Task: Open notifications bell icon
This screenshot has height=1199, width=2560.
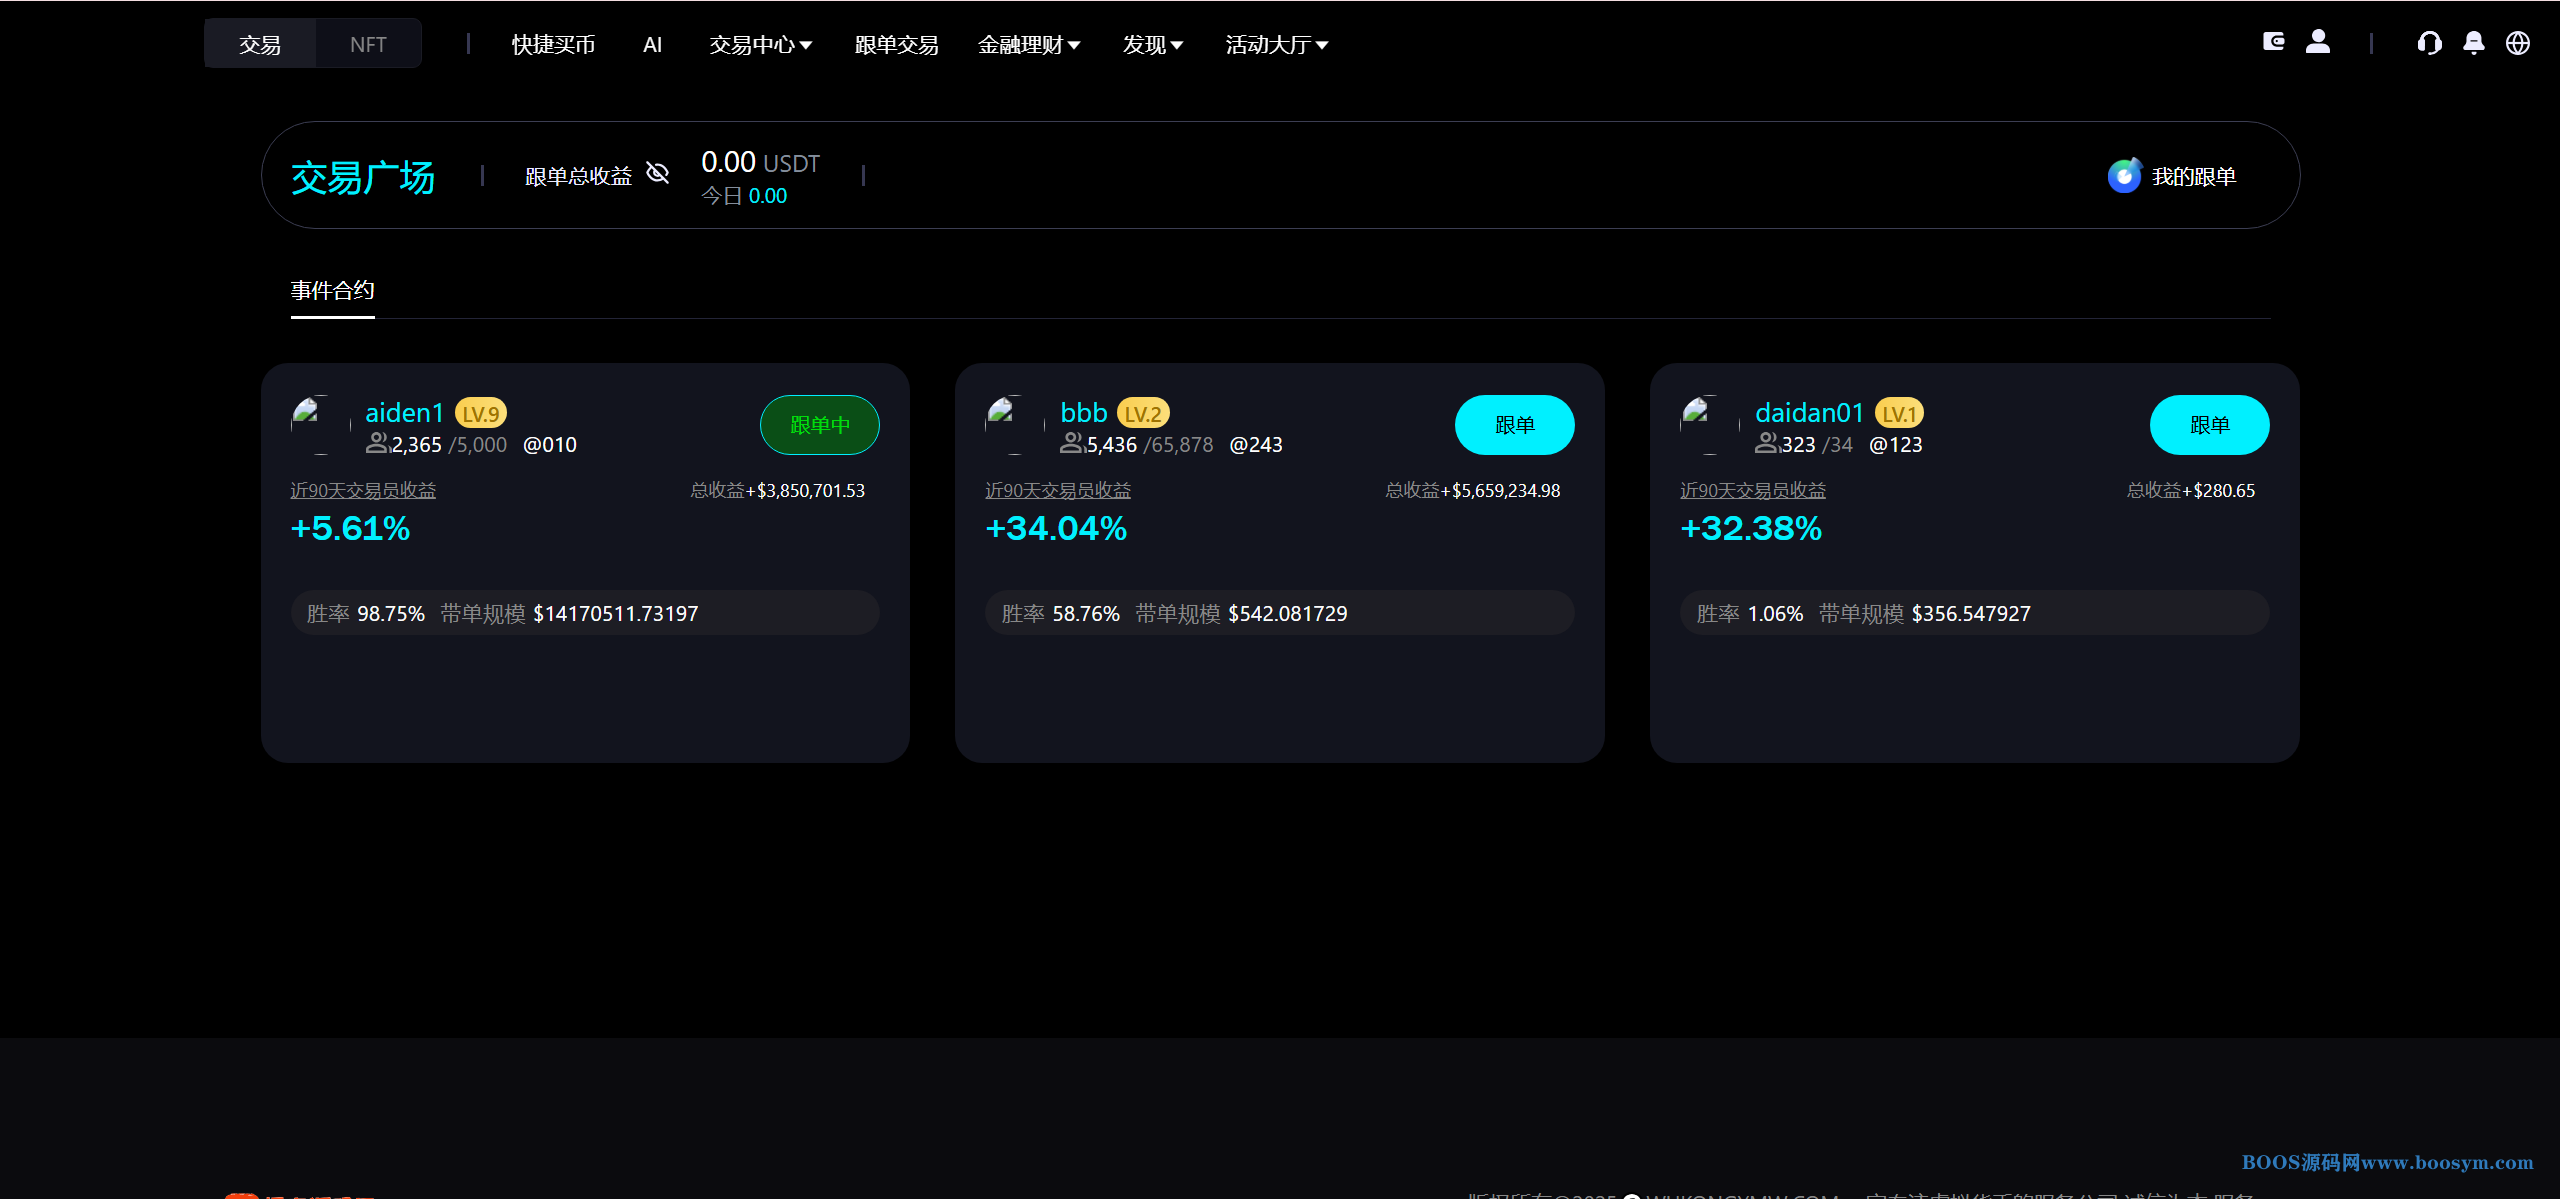Action: point(2474,43)
